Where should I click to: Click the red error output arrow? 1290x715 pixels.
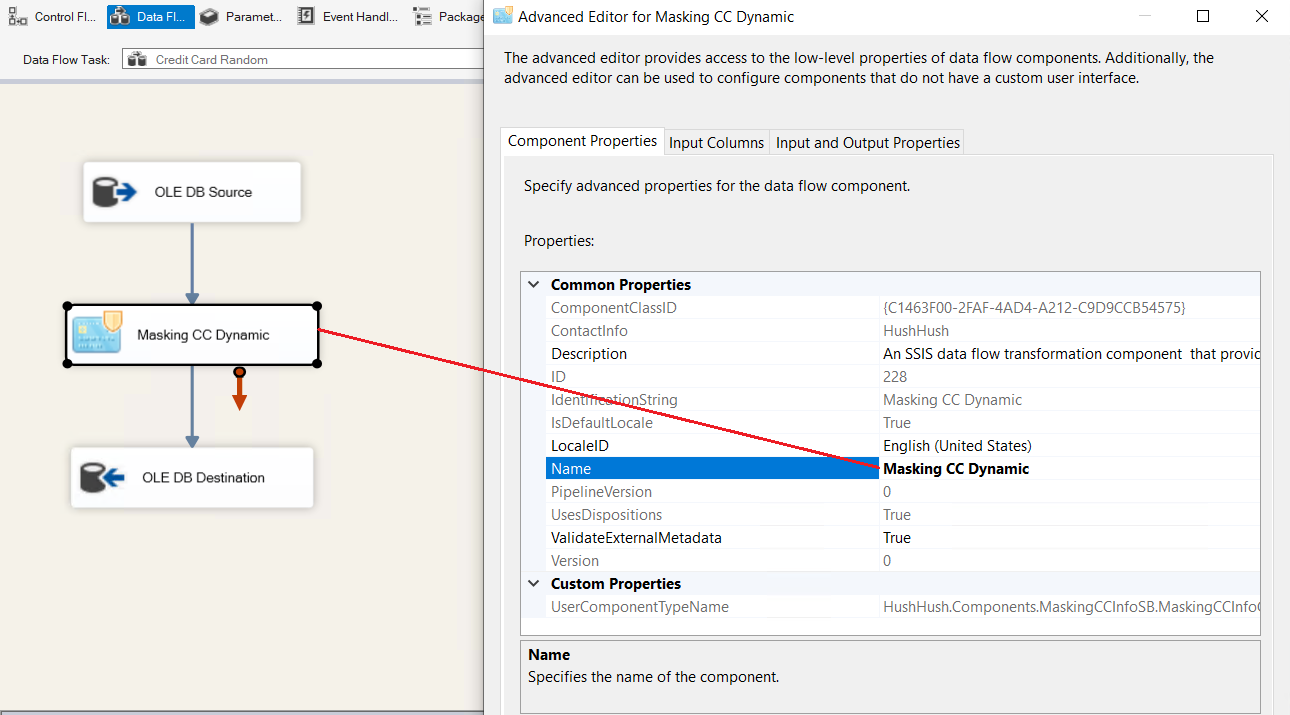tap(239, 391)
